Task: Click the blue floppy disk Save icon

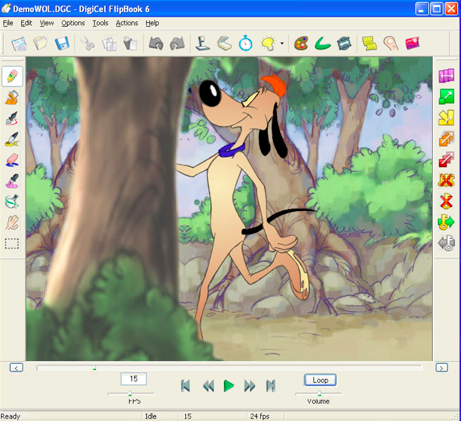Action: (62, 43)
